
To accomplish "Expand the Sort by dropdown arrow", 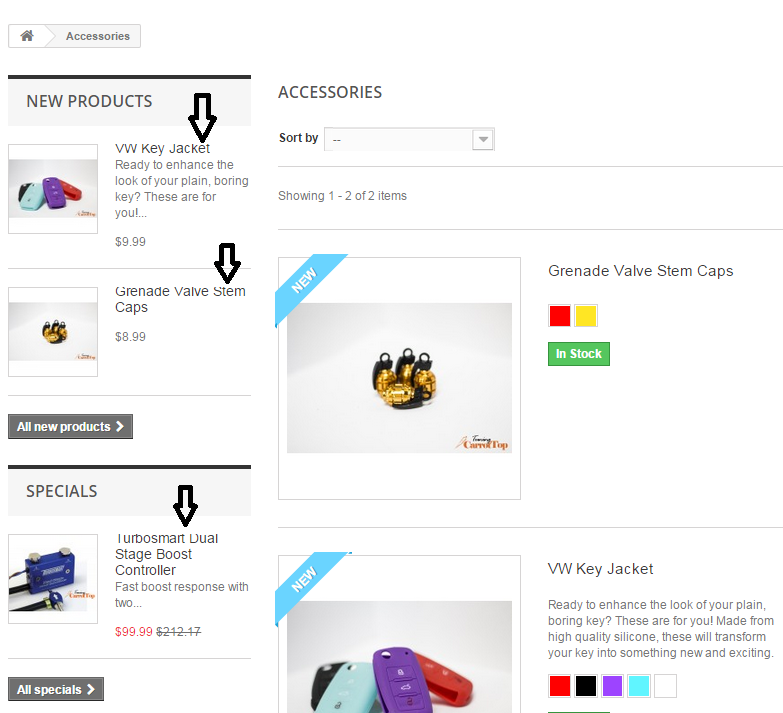I will point(483,139).
